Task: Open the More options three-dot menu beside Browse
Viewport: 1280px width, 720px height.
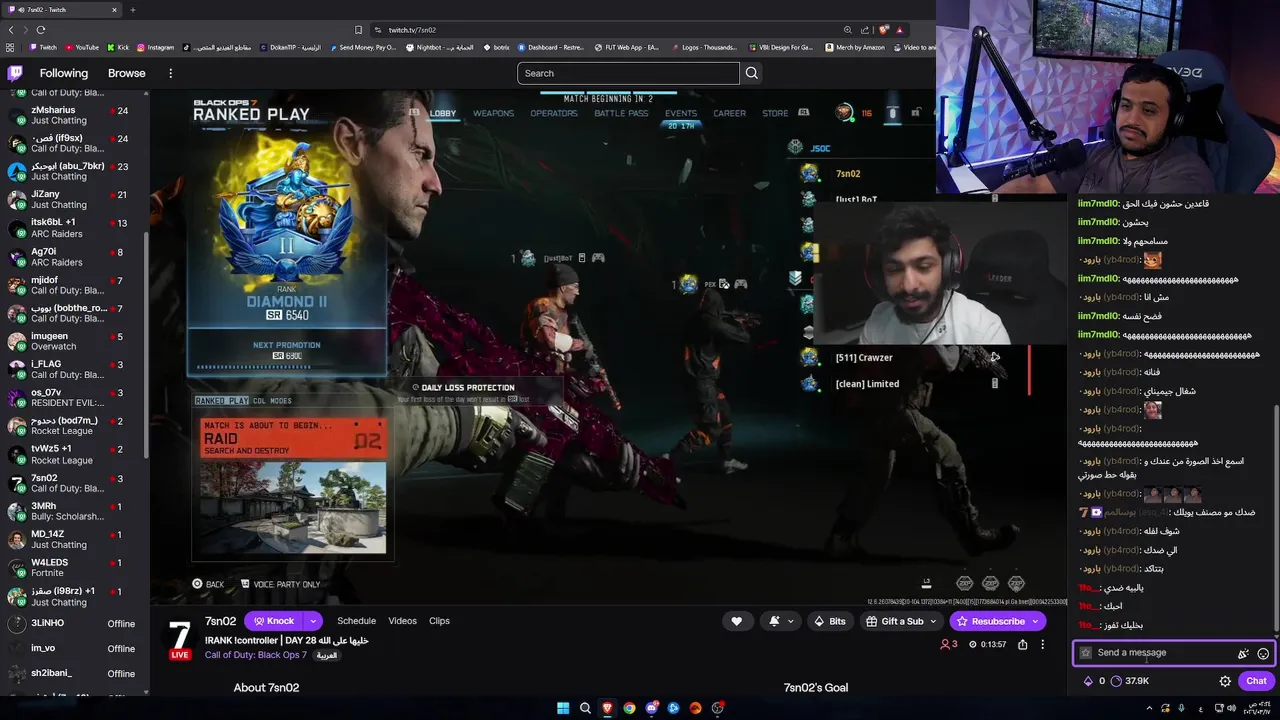Action: coord(170,73)
